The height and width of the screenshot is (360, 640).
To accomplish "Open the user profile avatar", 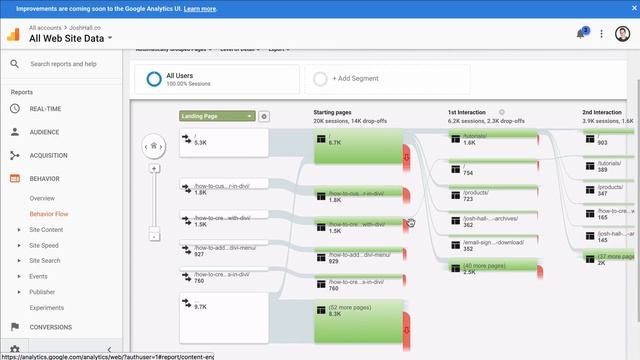I will coord(622,34).
